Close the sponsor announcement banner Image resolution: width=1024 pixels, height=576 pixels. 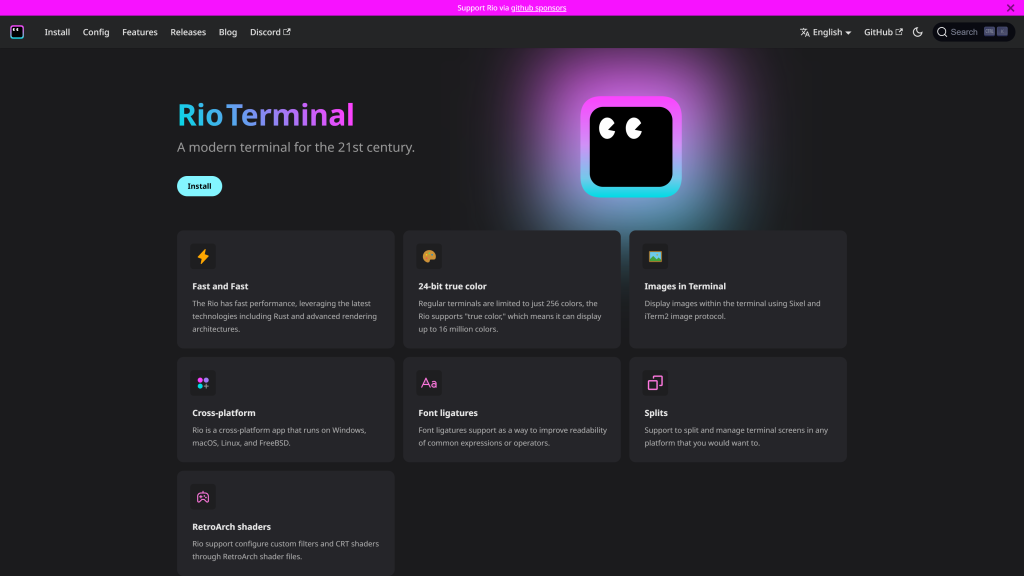pyautogui.click(x=1010, y=8)
